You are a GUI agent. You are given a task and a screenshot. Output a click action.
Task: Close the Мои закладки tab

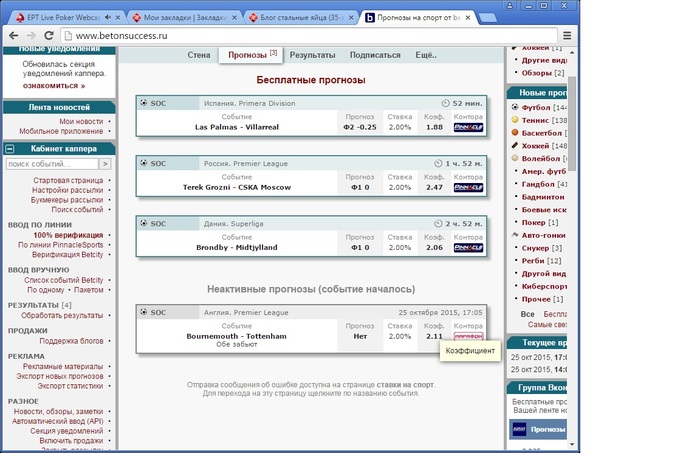click(x=234, y=17)
